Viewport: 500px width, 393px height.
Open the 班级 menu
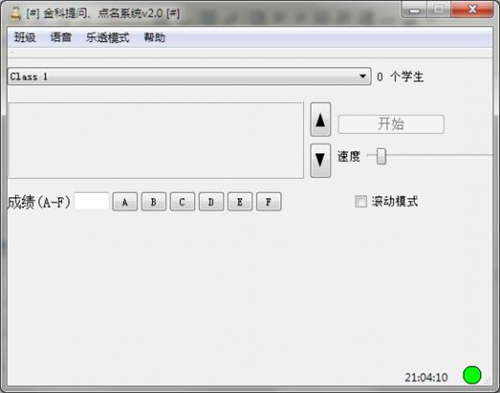(x=25, y=37)
